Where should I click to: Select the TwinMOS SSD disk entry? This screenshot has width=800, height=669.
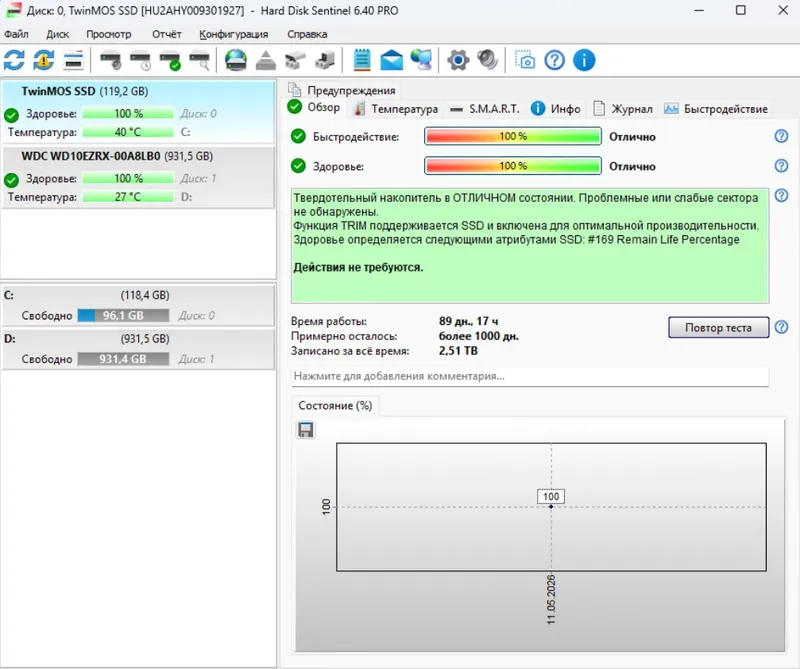[x=138, y=111]
